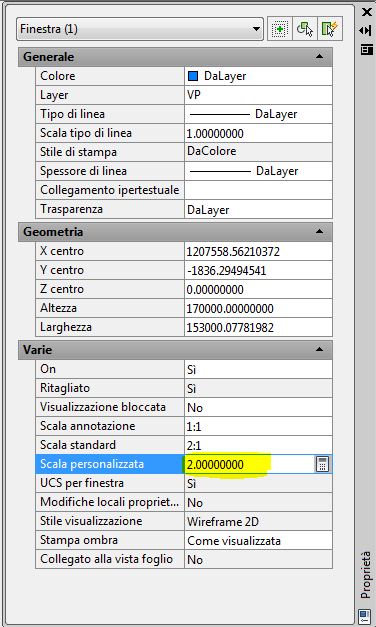Viewport: 376px width, 627px height.
Task: Select the Ritagliato label
Action: tap(65, 388)
